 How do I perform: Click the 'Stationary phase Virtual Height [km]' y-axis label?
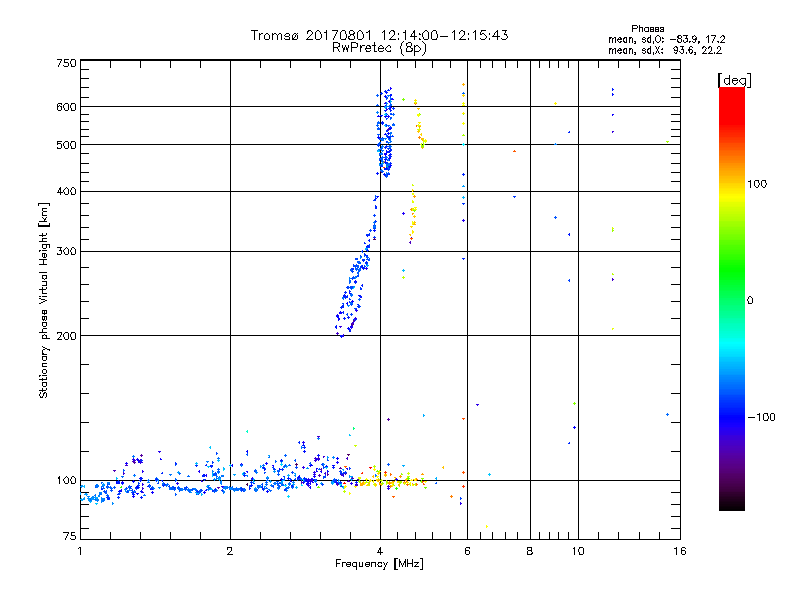tap(44, 300)
